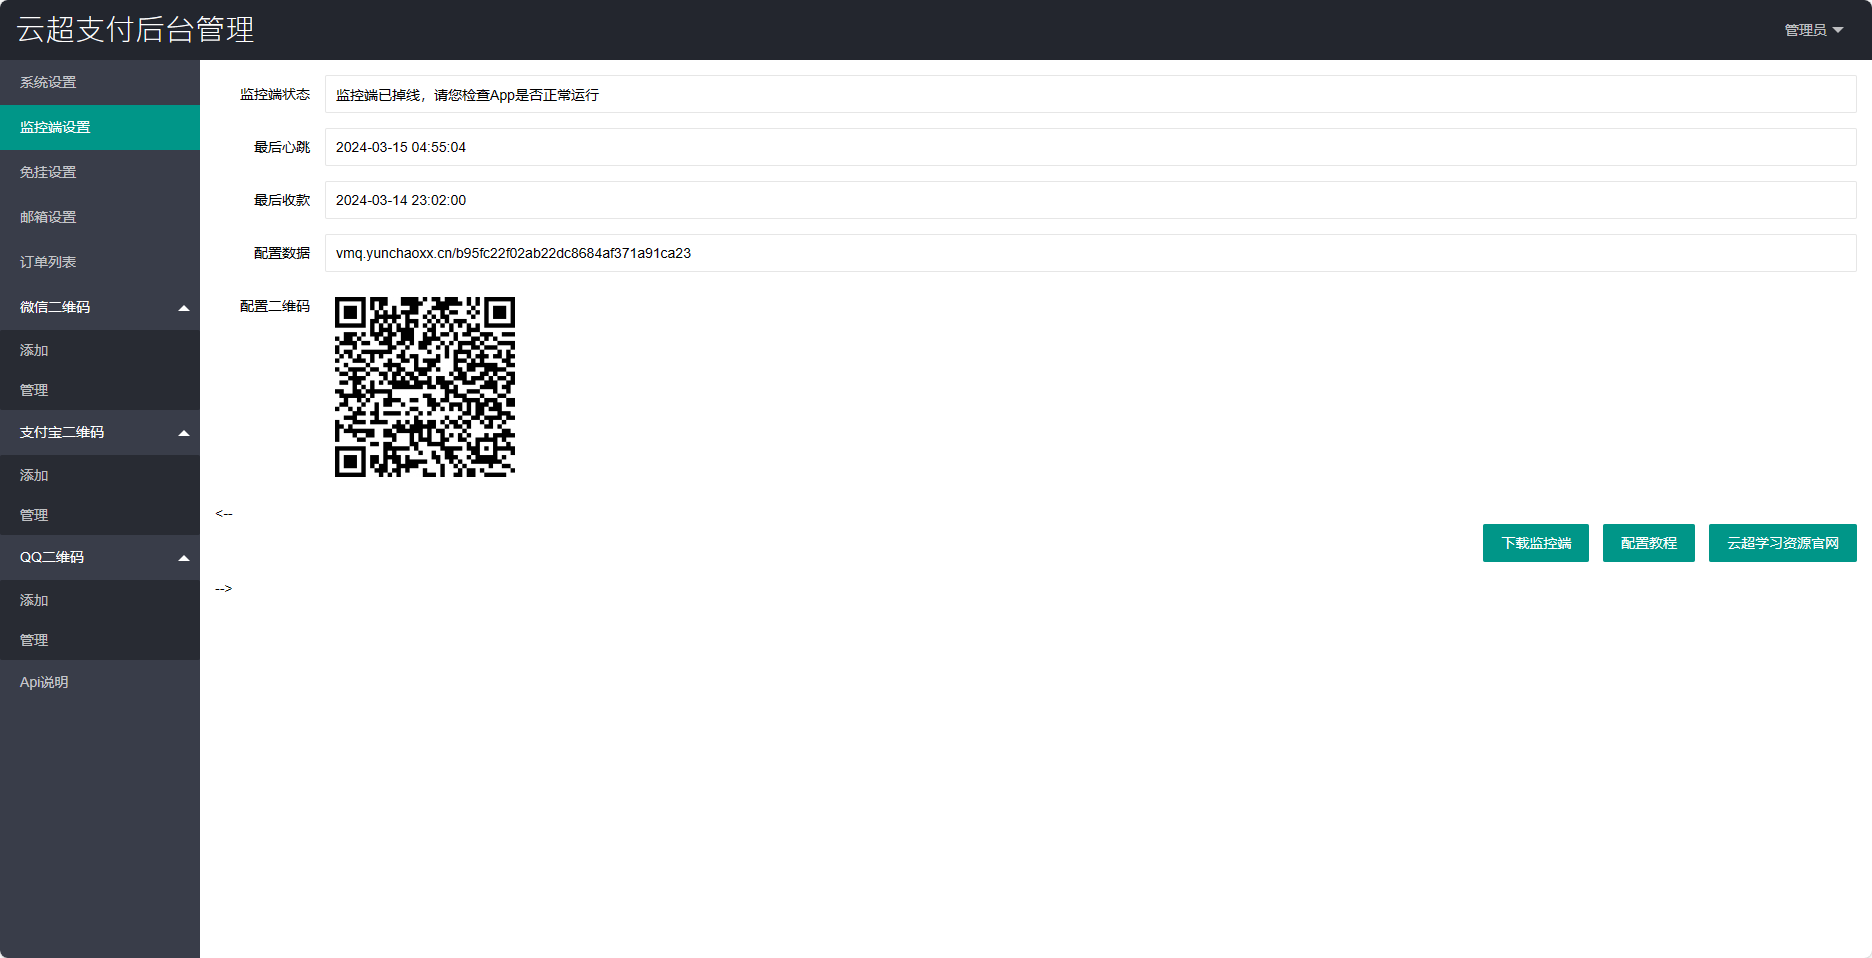
Task: Select 监控端设置 menu item
Action: click(x=55, y=127)
